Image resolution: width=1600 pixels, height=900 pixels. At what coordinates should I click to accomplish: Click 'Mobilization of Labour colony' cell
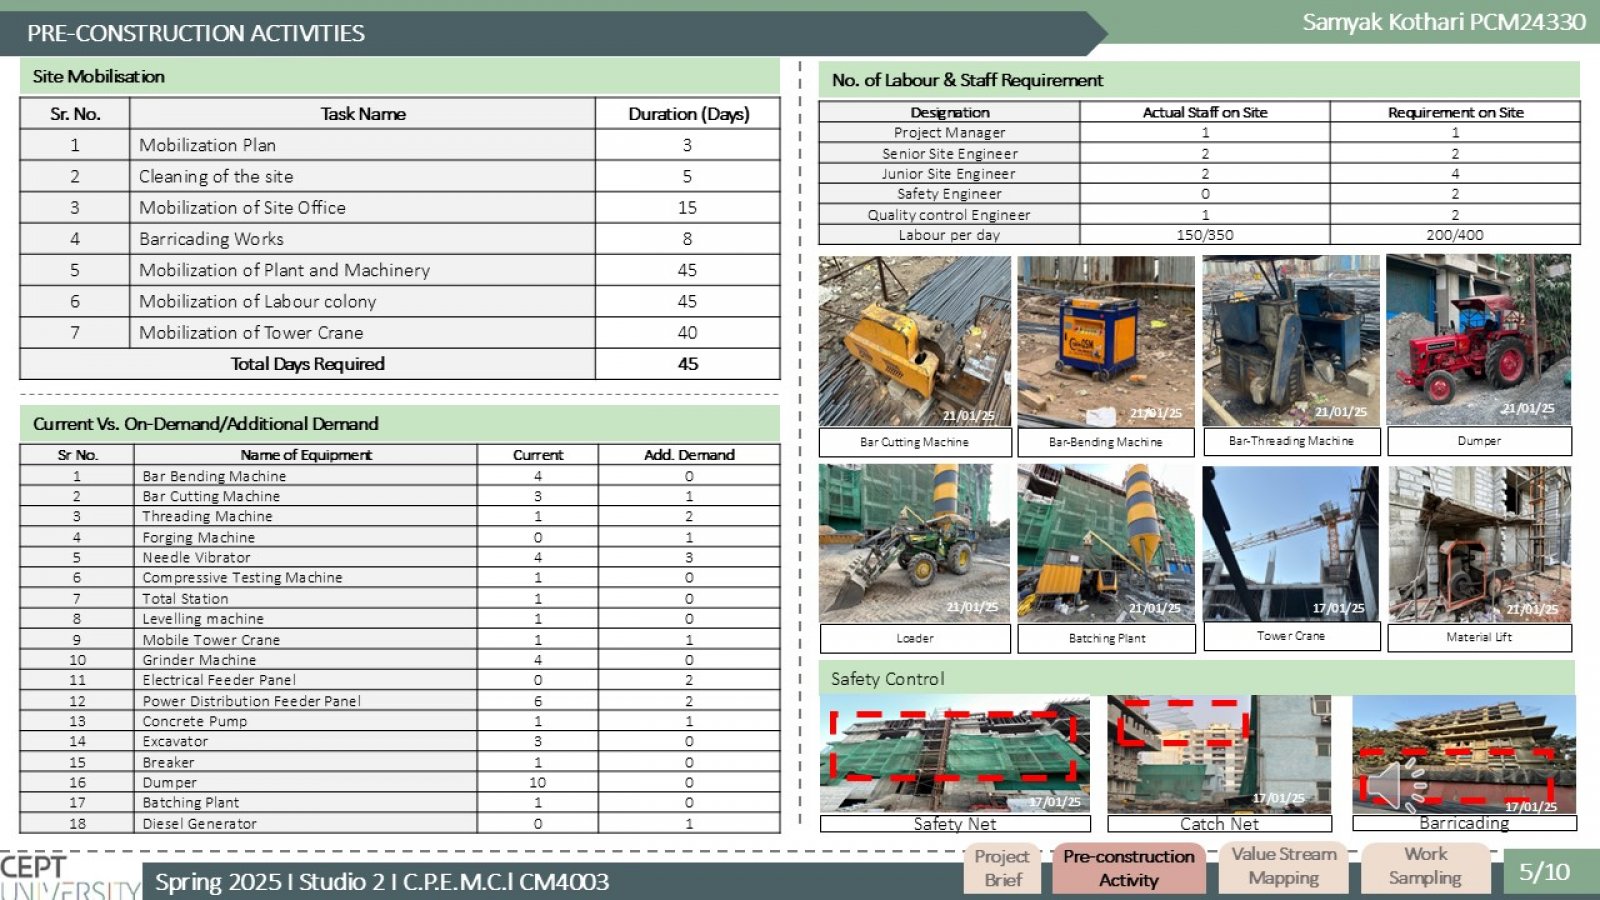click(x=362, y=301)
